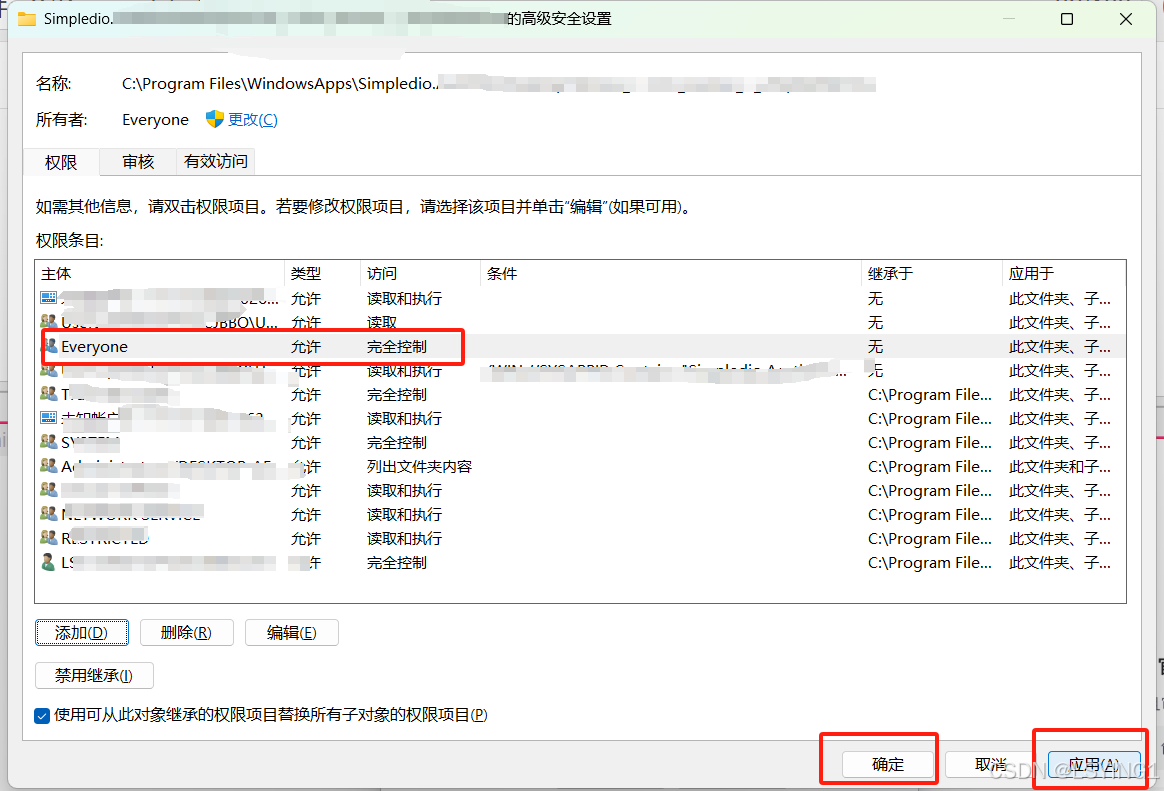Open the 有效访问 tab

pyautogui.click(x=215, y=161)
